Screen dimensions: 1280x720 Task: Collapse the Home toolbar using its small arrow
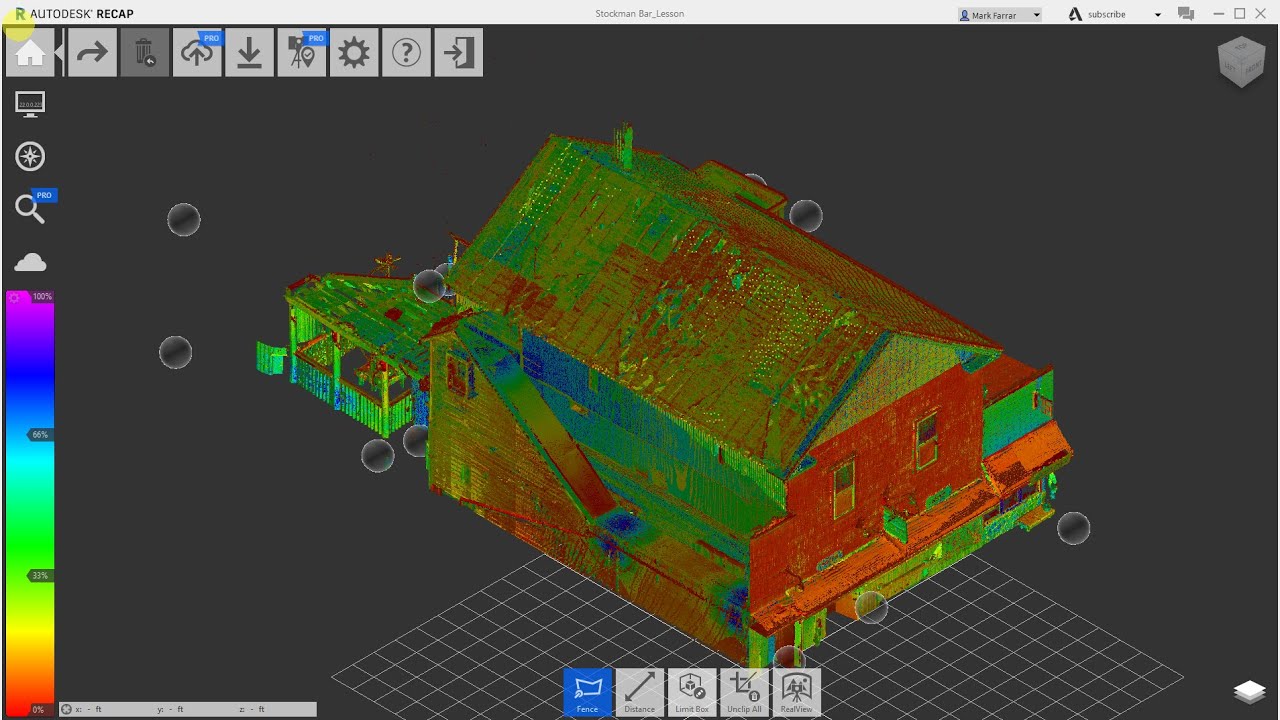60,53
